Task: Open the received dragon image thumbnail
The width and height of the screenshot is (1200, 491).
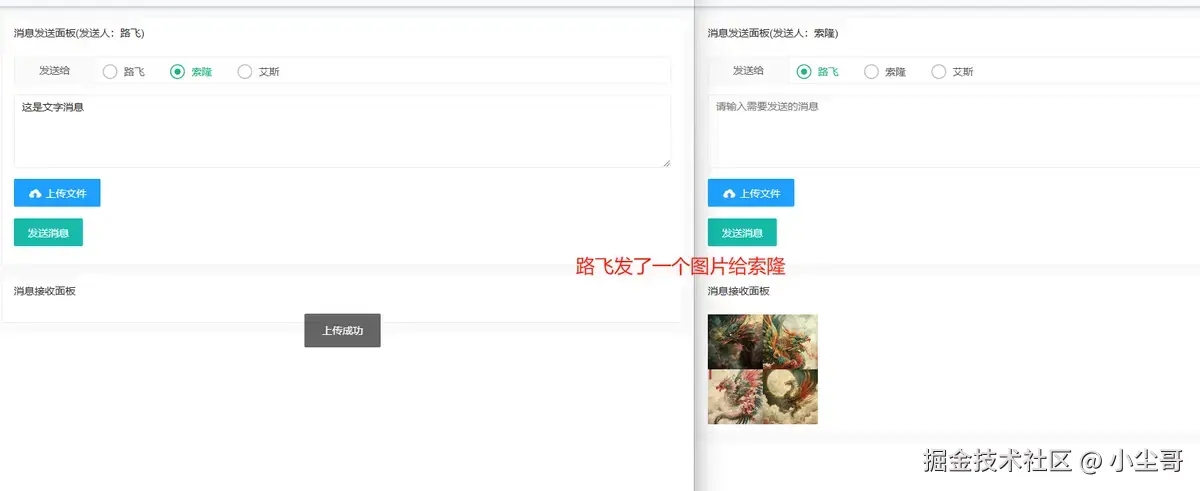Action: [x=763, y=369]
